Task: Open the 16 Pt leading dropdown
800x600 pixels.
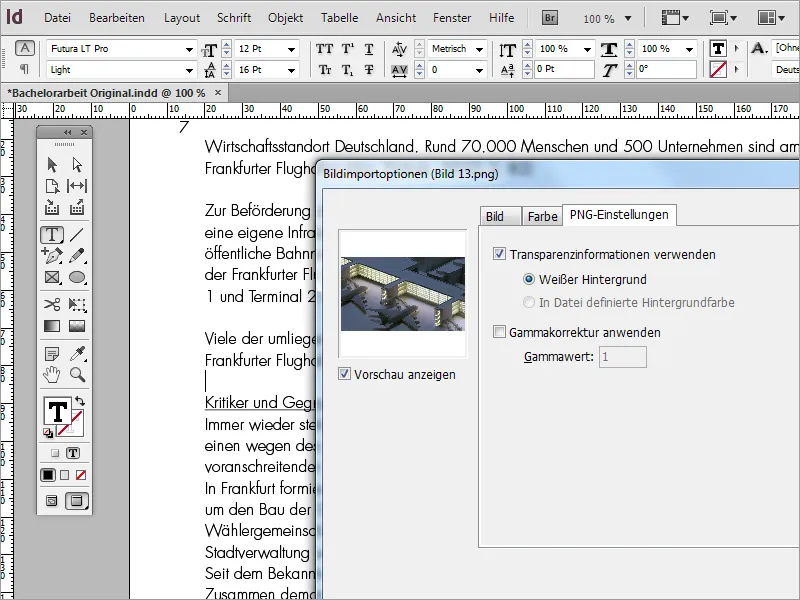Action: (x=291, y=70)
